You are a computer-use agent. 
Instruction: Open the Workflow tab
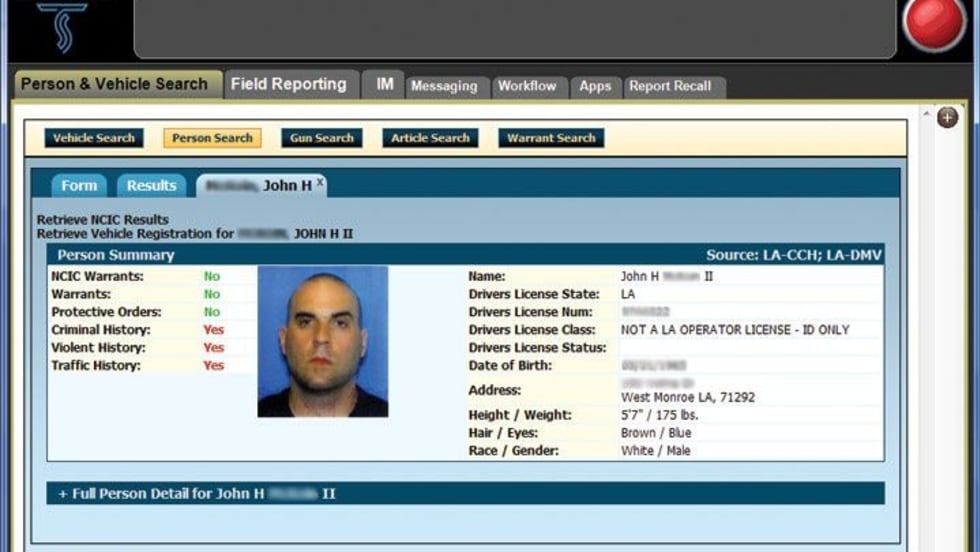(528, 86)
